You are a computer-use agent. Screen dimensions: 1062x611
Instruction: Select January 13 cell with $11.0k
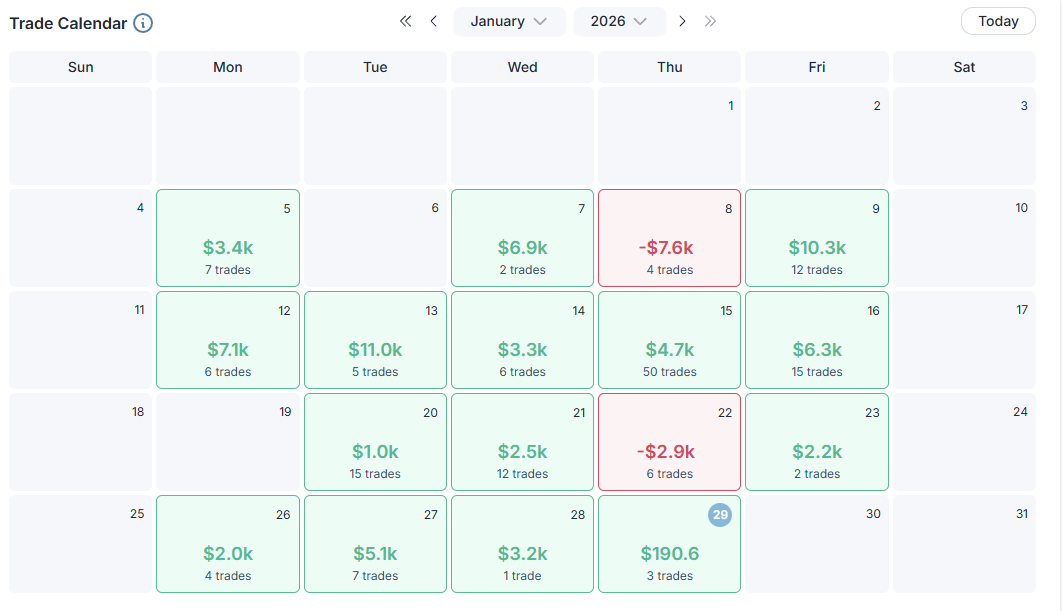point(375,340)
